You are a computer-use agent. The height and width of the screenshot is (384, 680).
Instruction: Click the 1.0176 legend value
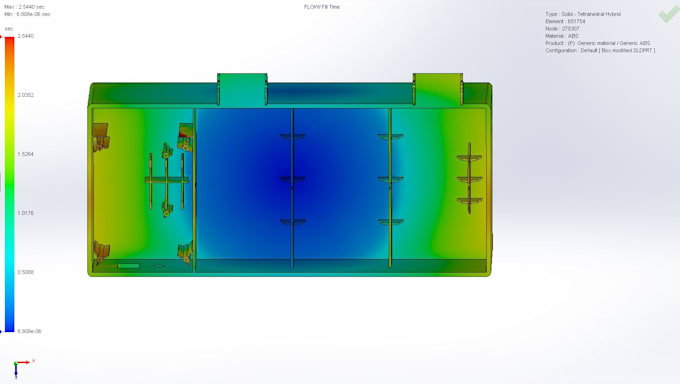(26, 213)
